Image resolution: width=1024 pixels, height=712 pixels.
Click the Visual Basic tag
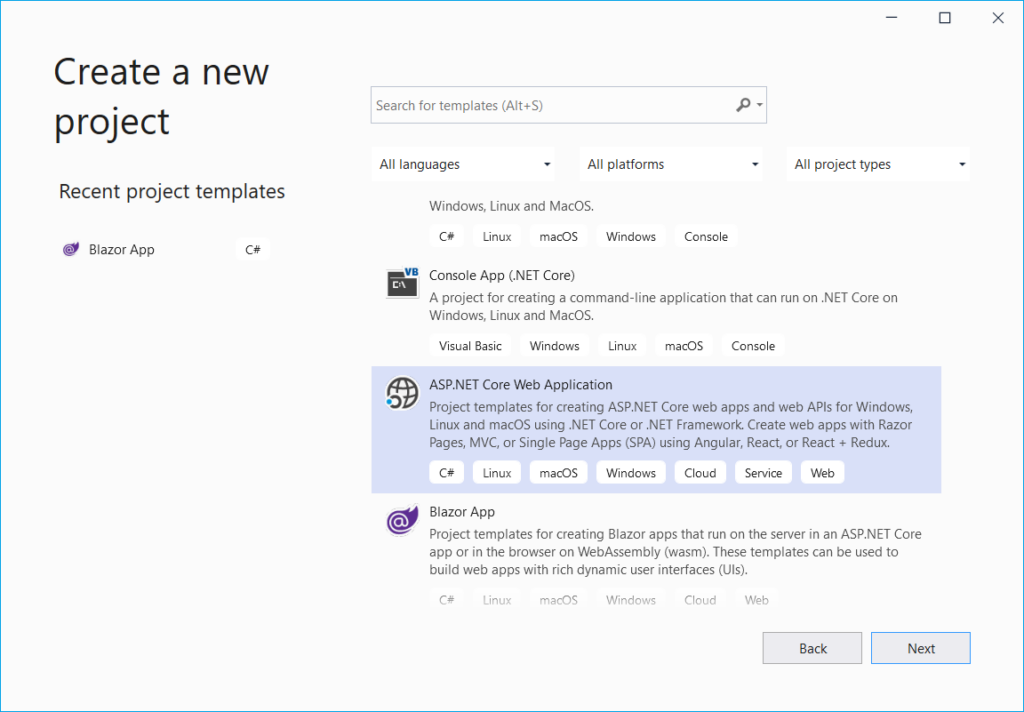coord(470,346)
